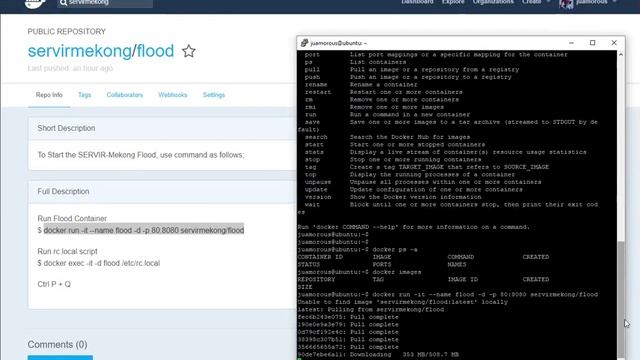Click the terminal scrollbar up arrow

(621, 54)
